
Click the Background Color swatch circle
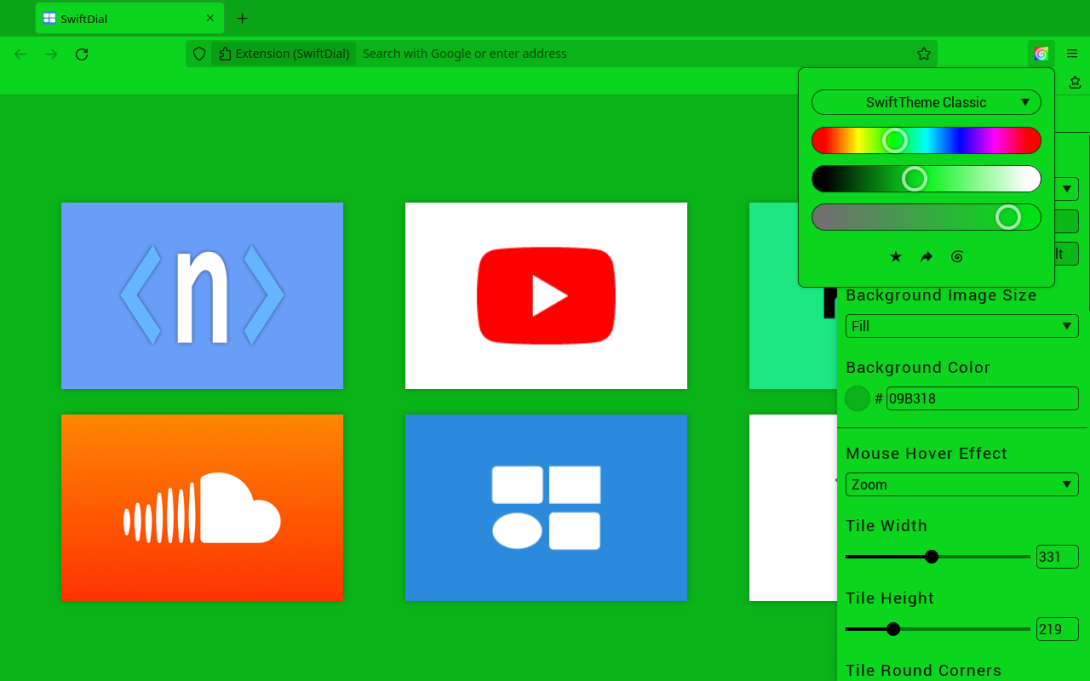click(x=857, y=398)
